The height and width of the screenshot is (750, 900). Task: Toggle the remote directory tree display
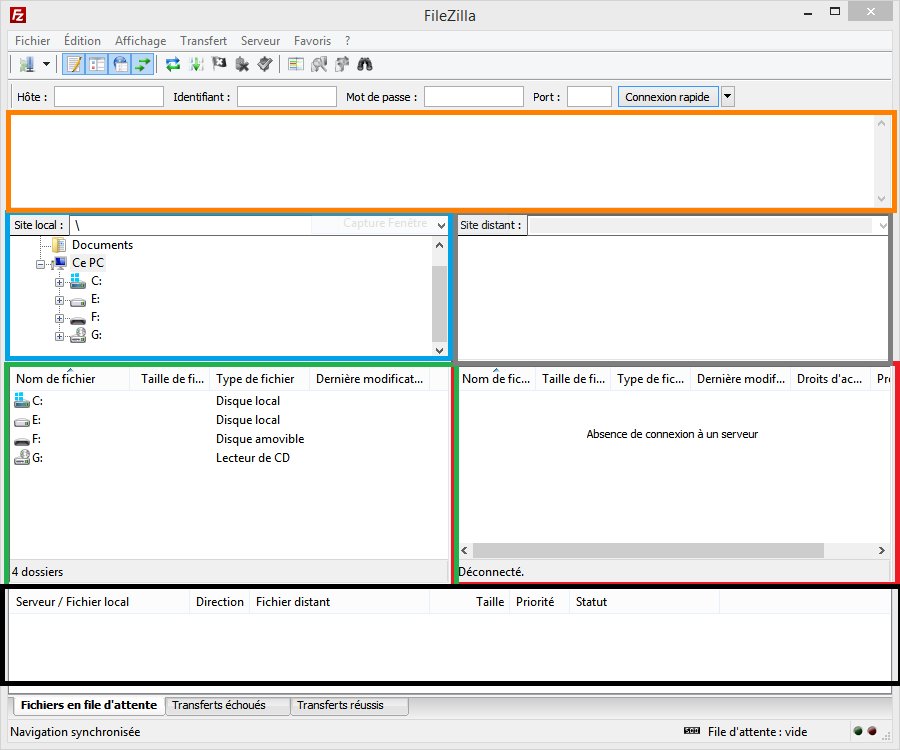(x=120, y=64)
